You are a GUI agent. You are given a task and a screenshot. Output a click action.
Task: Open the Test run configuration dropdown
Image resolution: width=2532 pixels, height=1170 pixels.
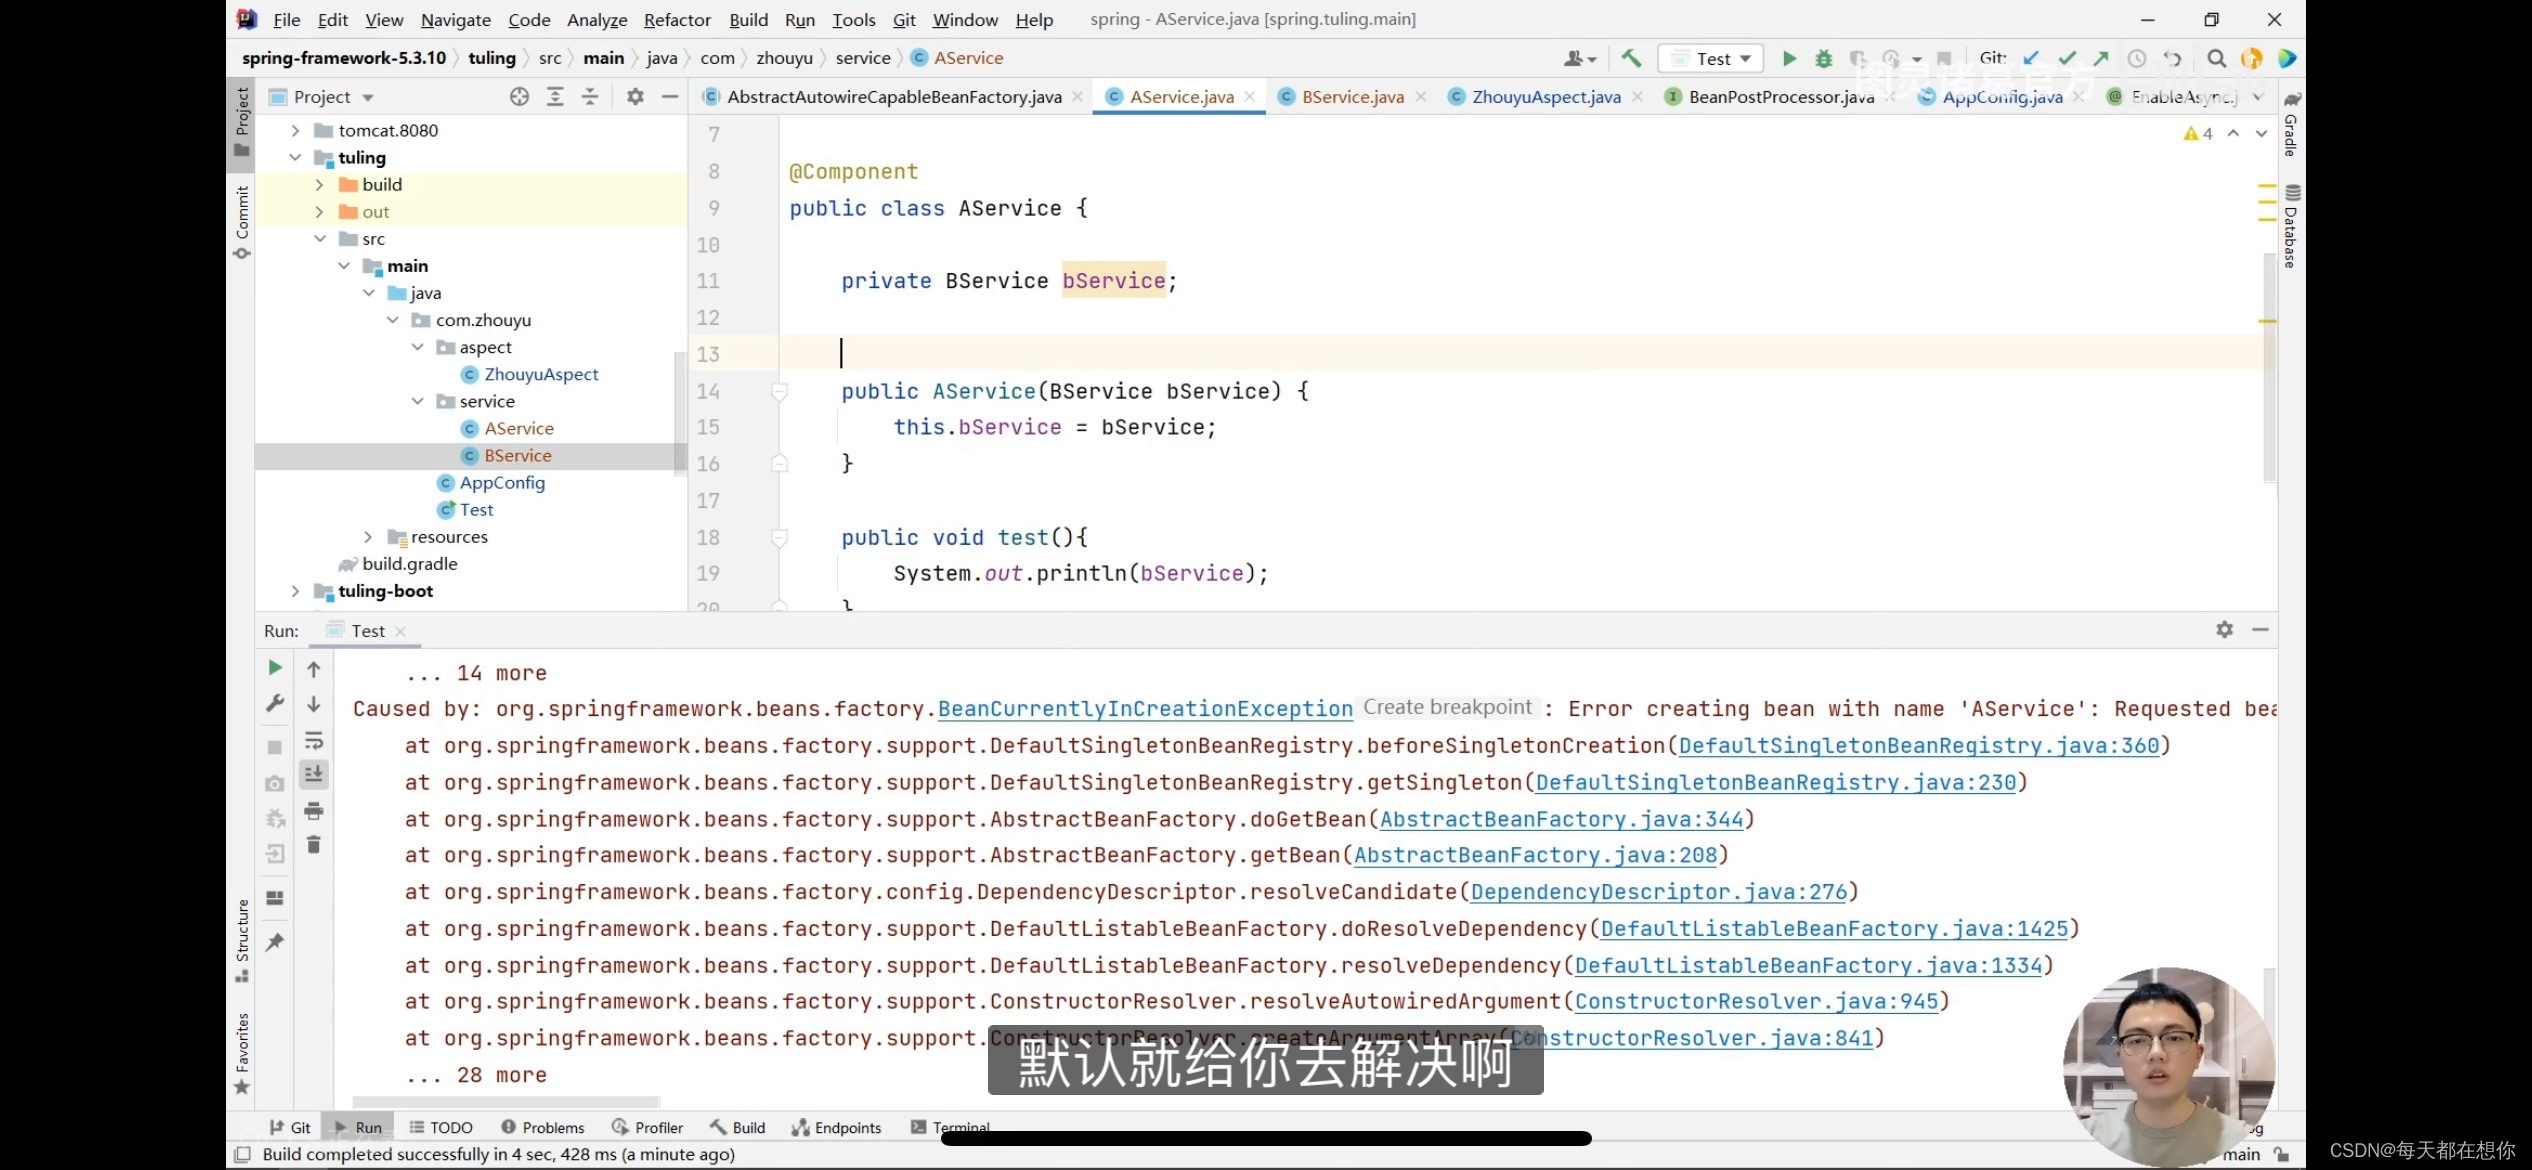tap(1711, 58)
